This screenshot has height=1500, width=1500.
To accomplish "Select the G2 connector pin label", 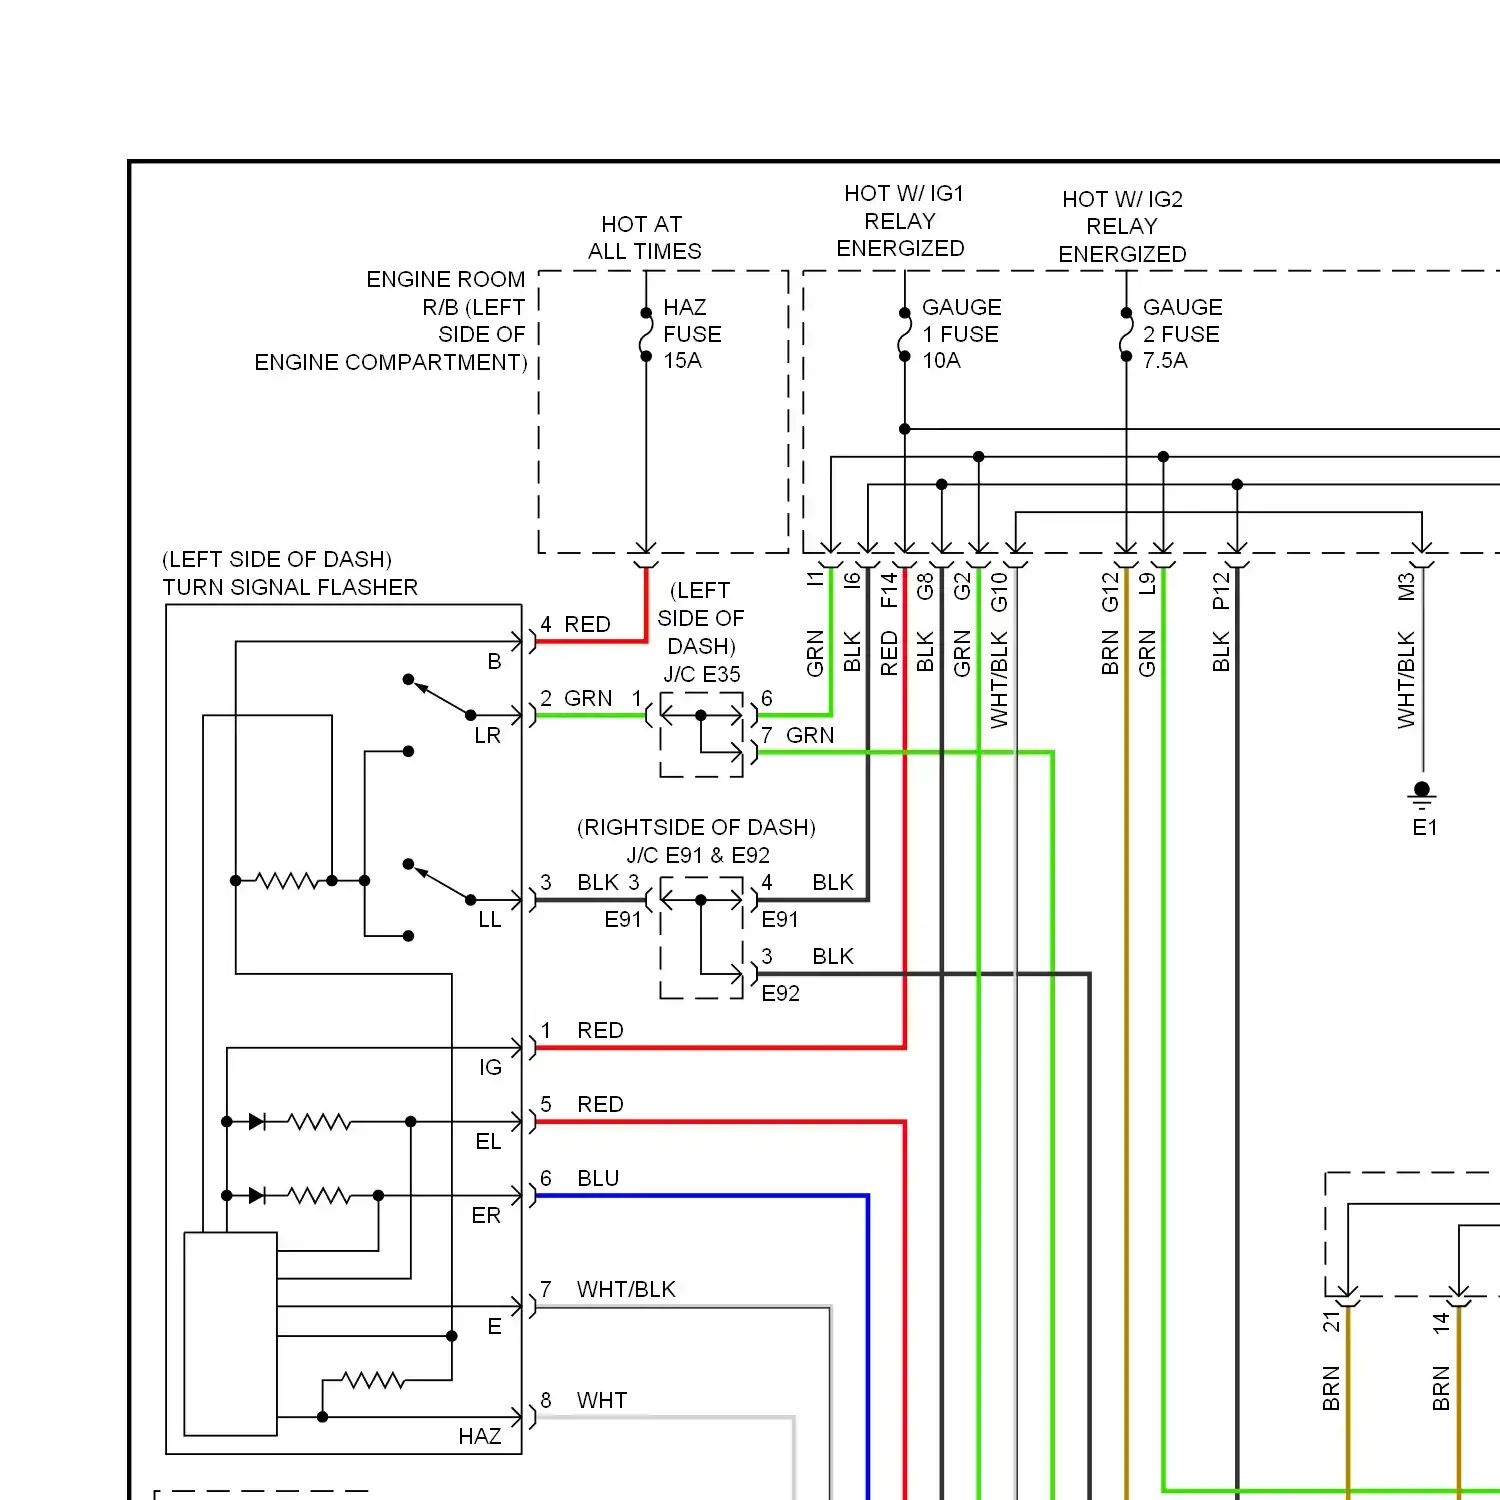I will pos(962,585).
